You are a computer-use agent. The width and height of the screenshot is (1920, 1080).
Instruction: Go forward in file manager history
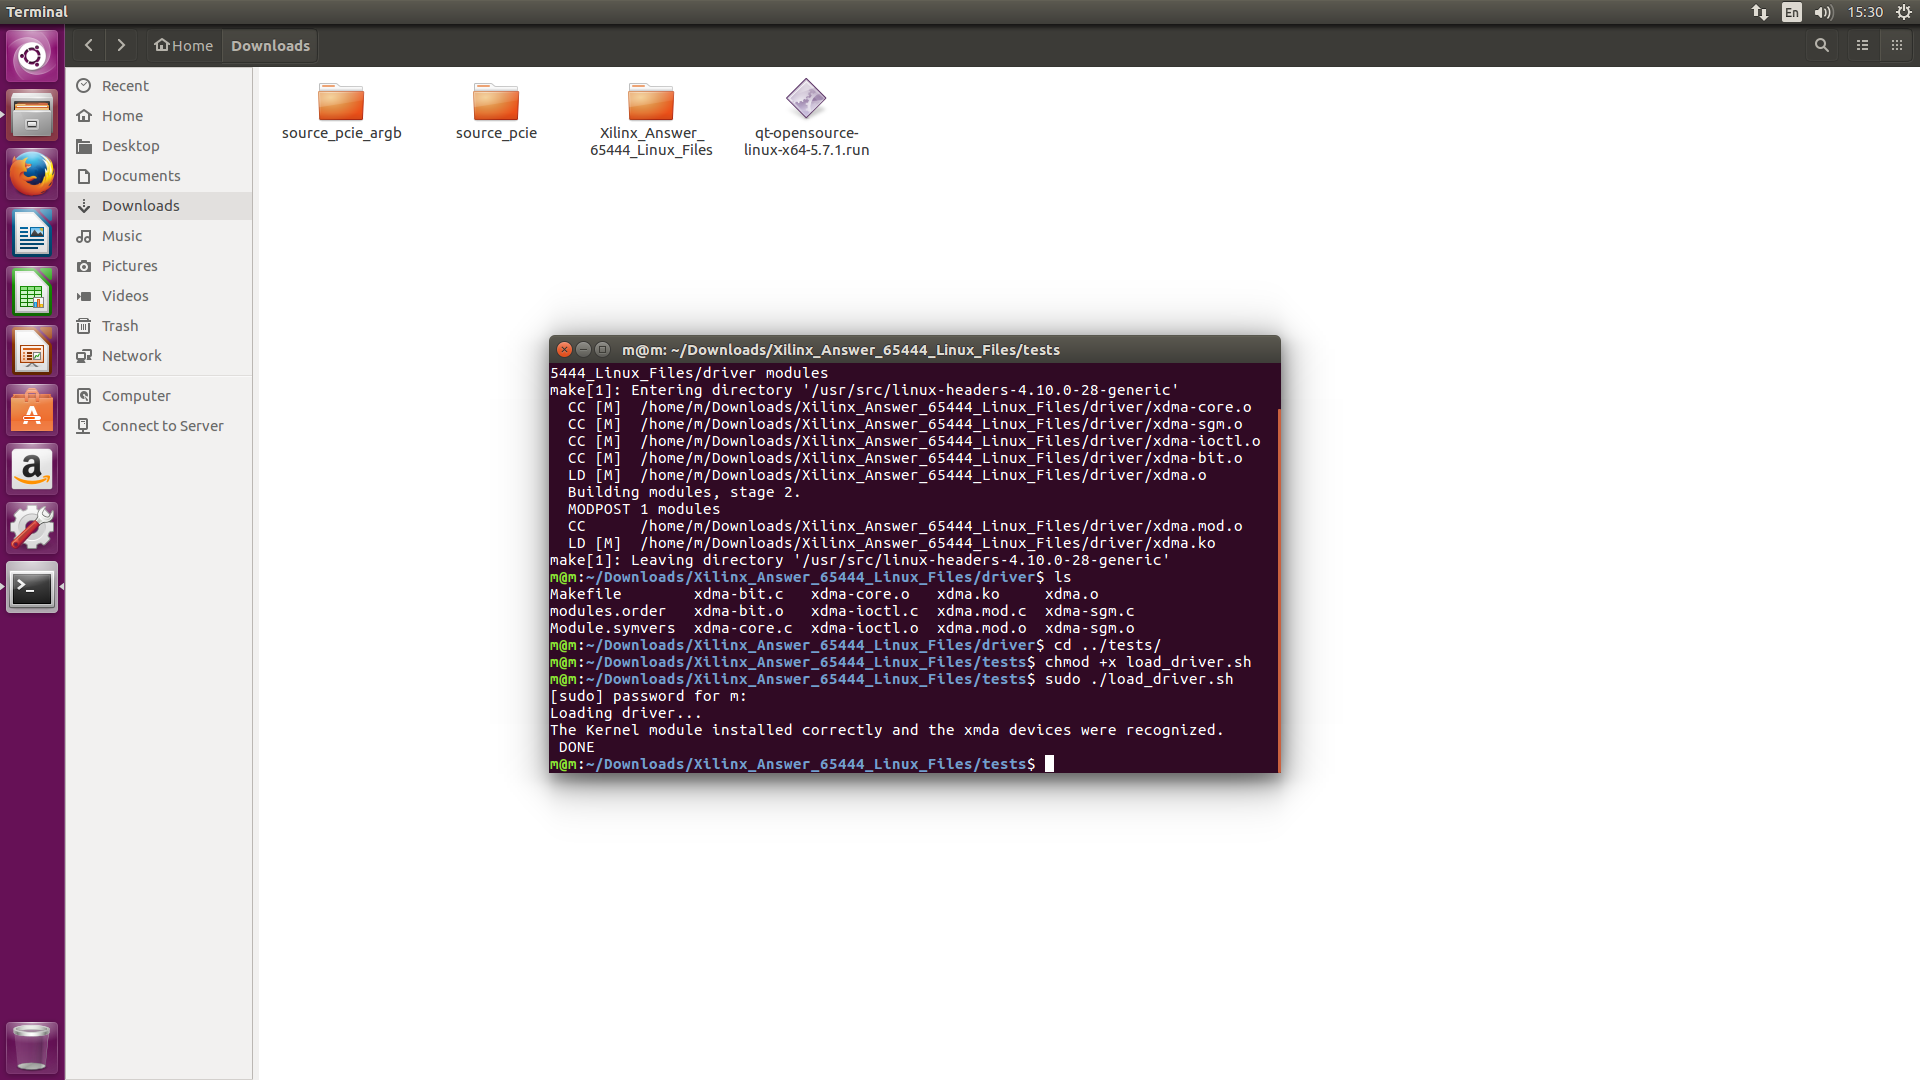click(x=121, y=45)
